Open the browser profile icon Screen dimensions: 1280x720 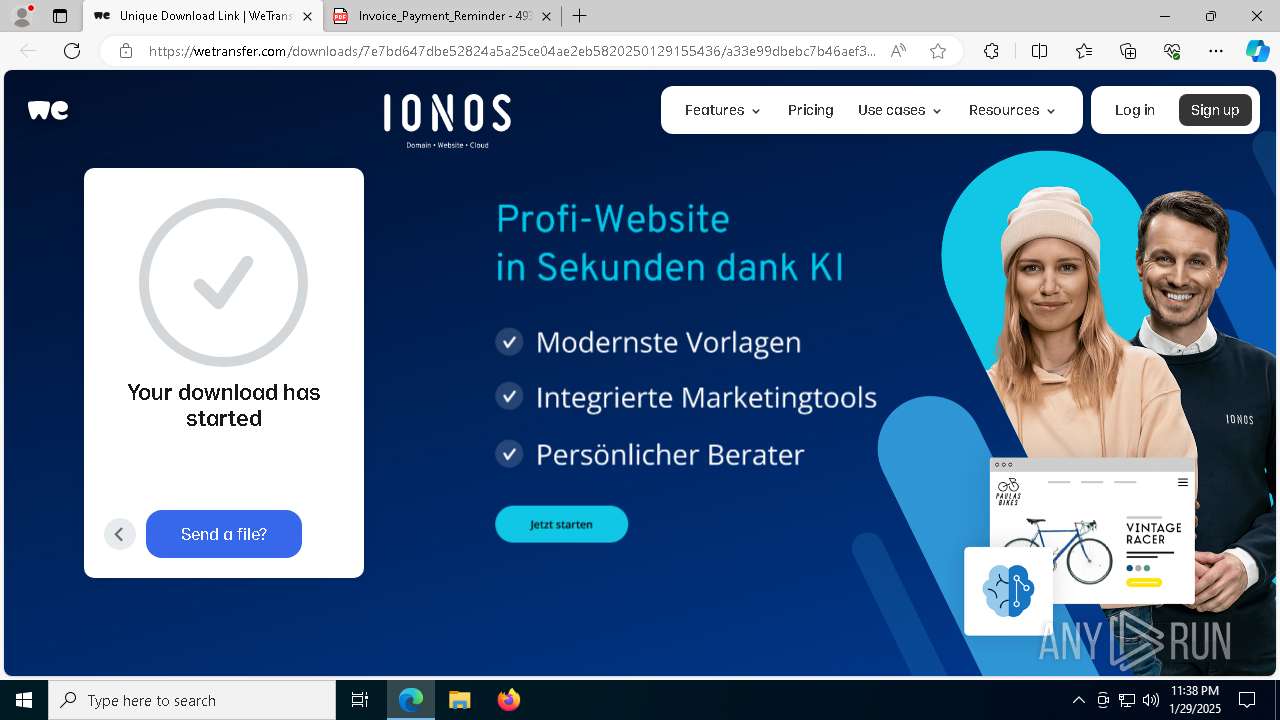point(22,16)
